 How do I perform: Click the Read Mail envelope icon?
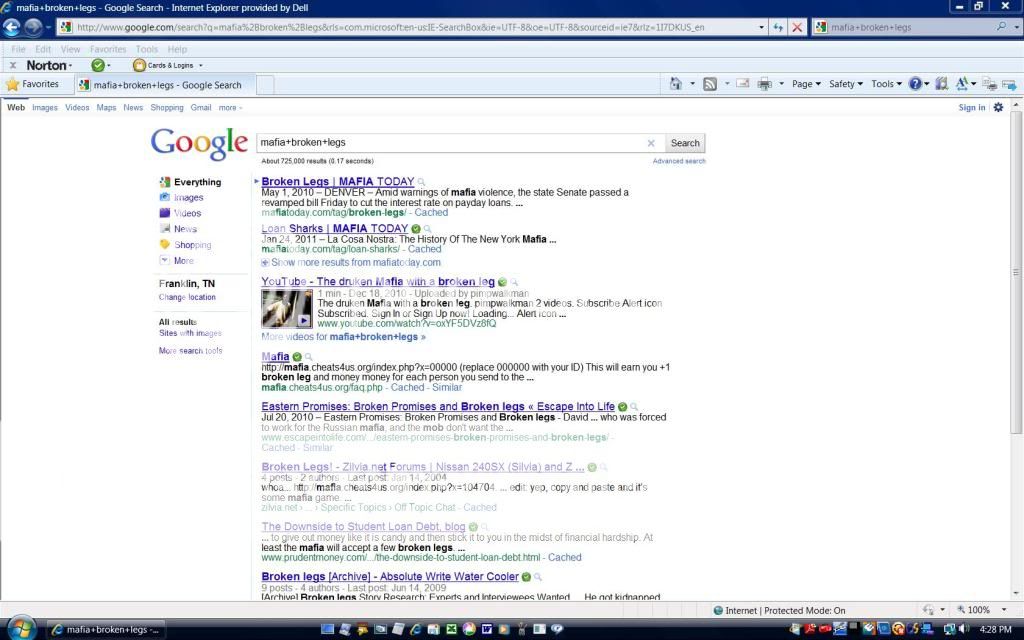point(743,84)
